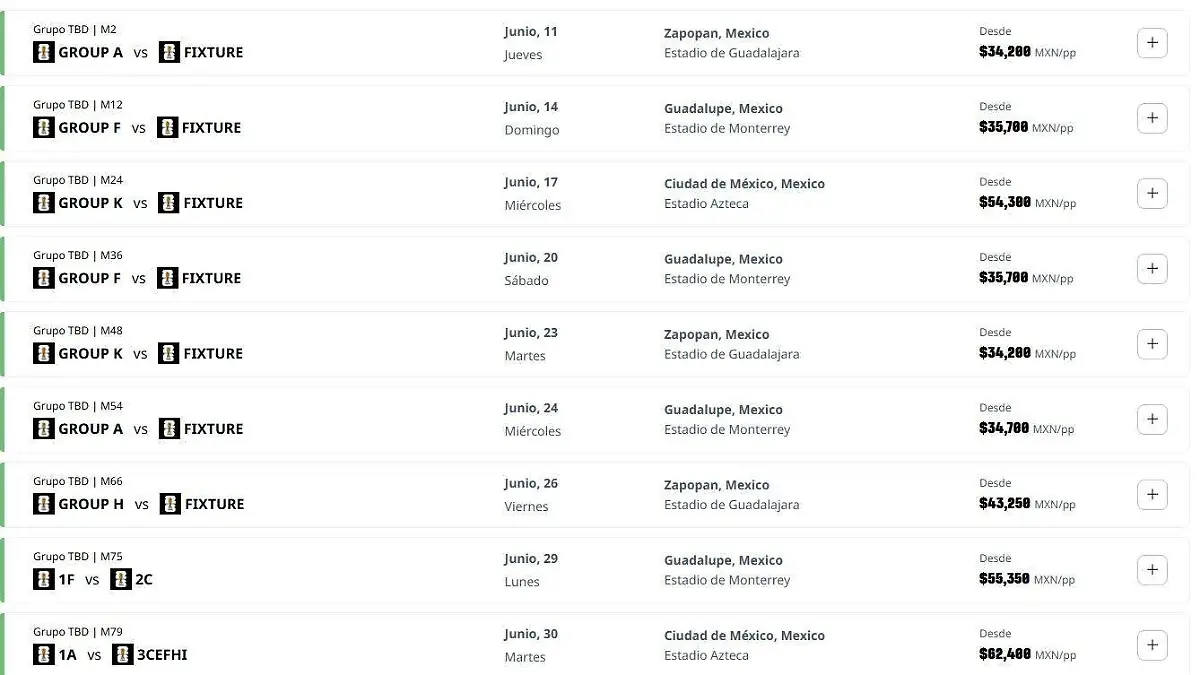Open plus button for M66 Group H match
The width and height of the screenshot is (1200, 675).
1152,494
